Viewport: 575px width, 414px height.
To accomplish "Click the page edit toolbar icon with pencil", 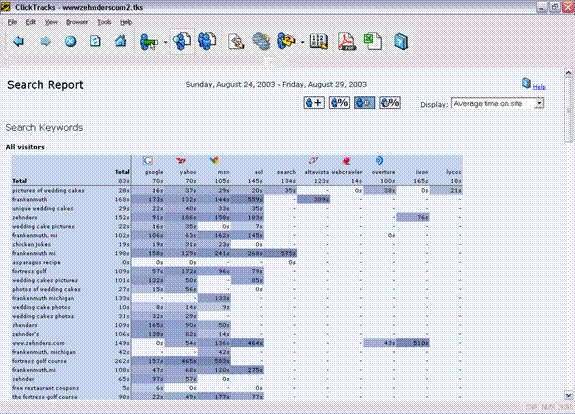I will tap(236, 41).
